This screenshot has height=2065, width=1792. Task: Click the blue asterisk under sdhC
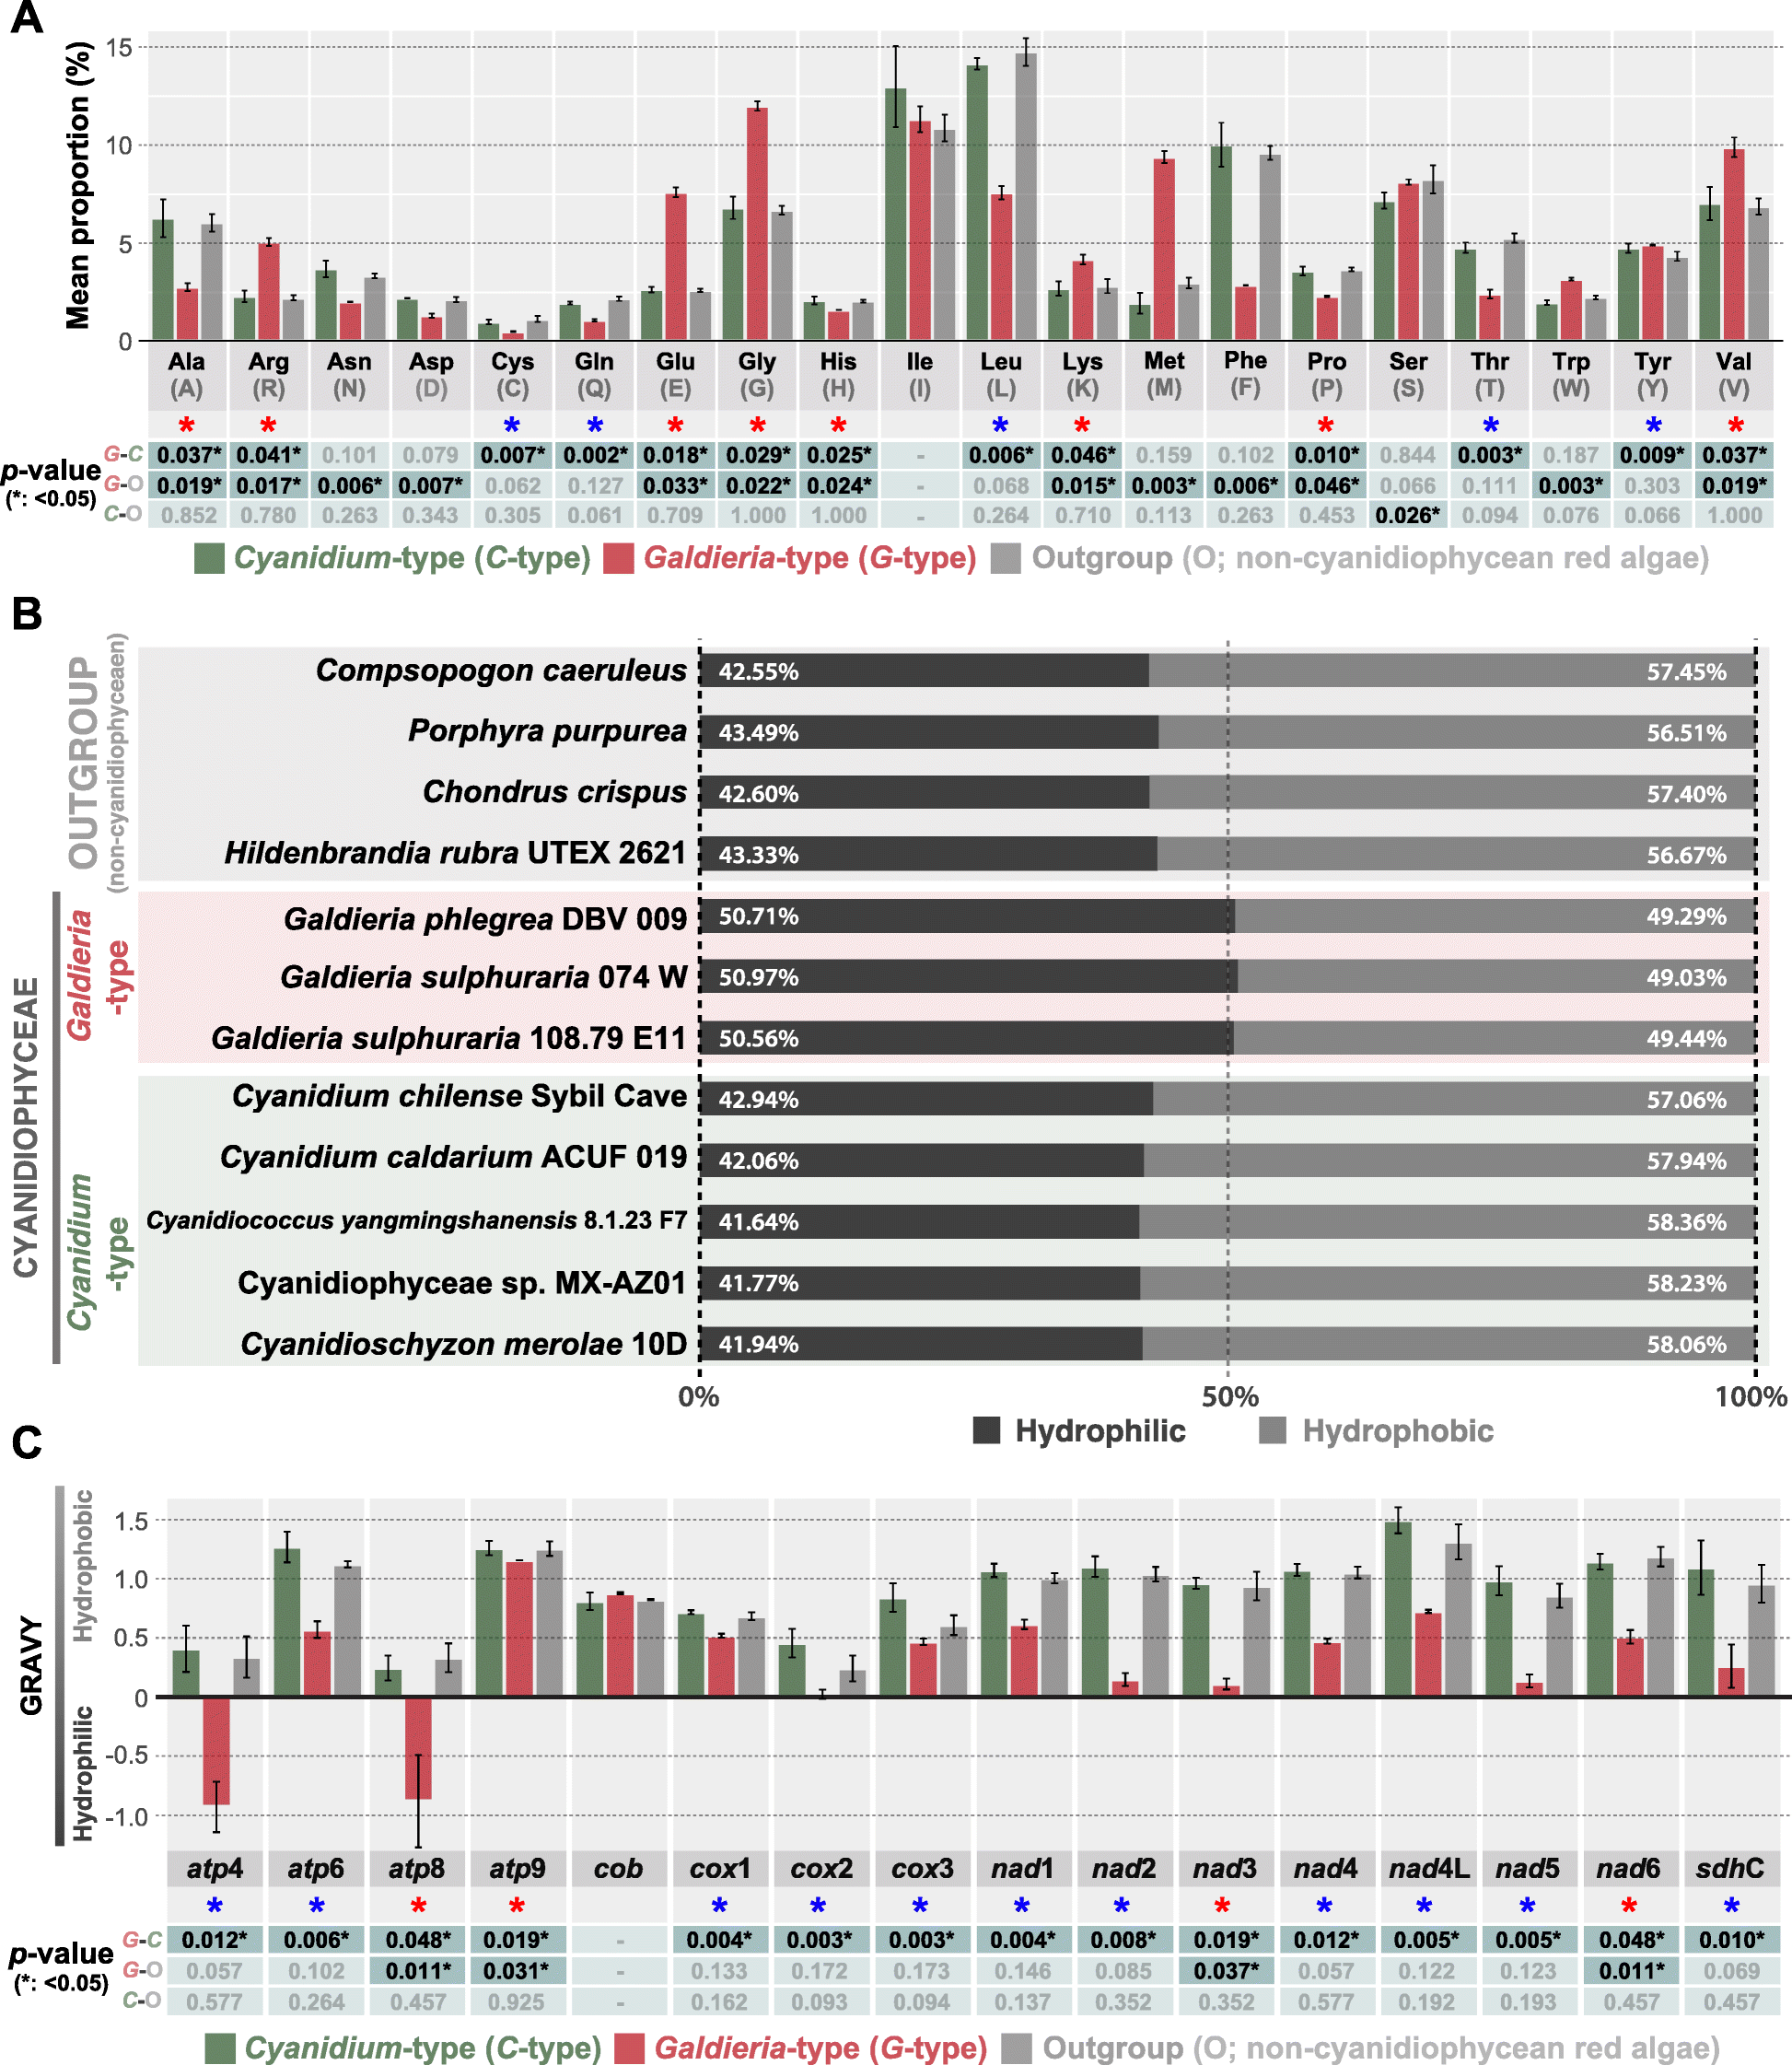pyautogui.click(x=1731, y=1906)
